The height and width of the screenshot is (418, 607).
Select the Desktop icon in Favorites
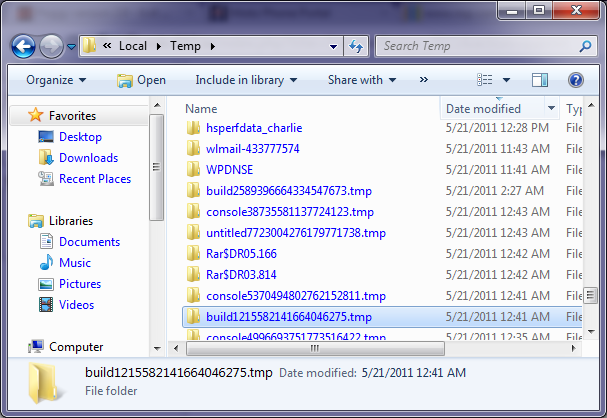tap(46, 137)
